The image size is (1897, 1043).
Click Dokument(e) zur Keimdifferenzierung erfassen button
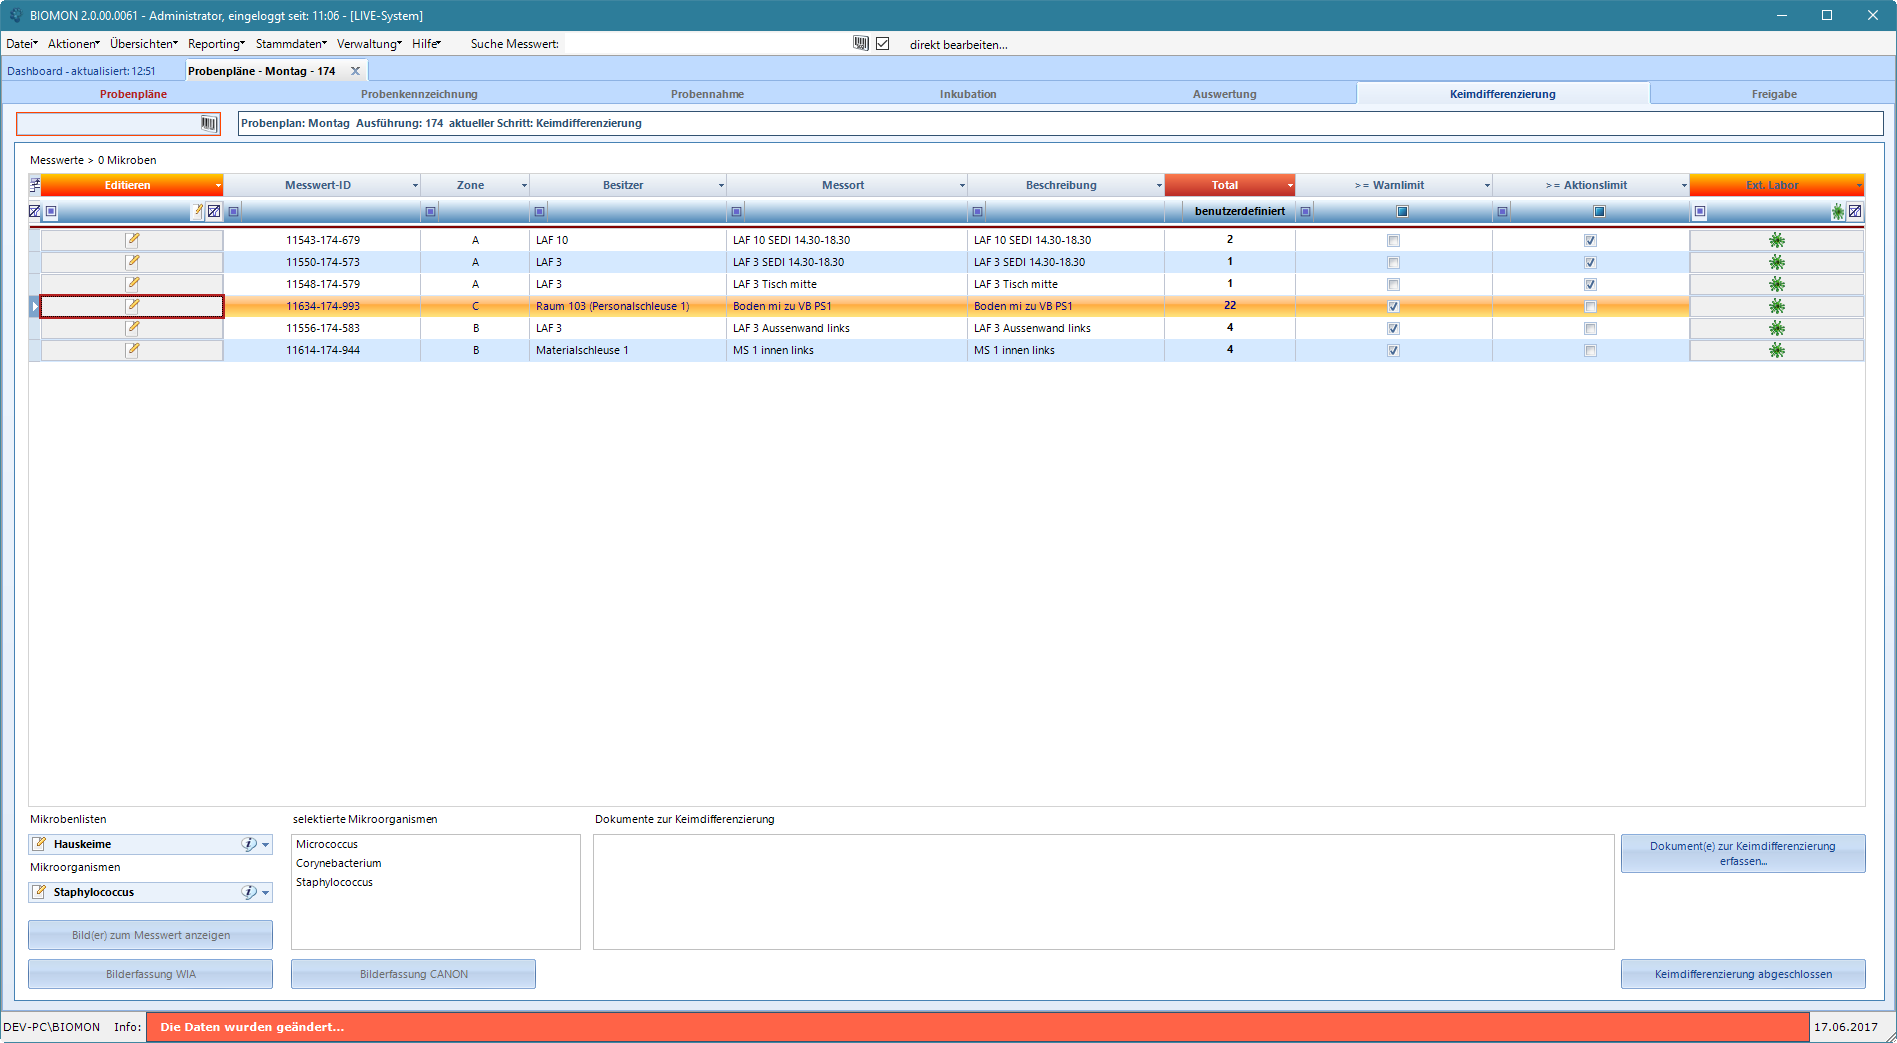click(1743, 853)
